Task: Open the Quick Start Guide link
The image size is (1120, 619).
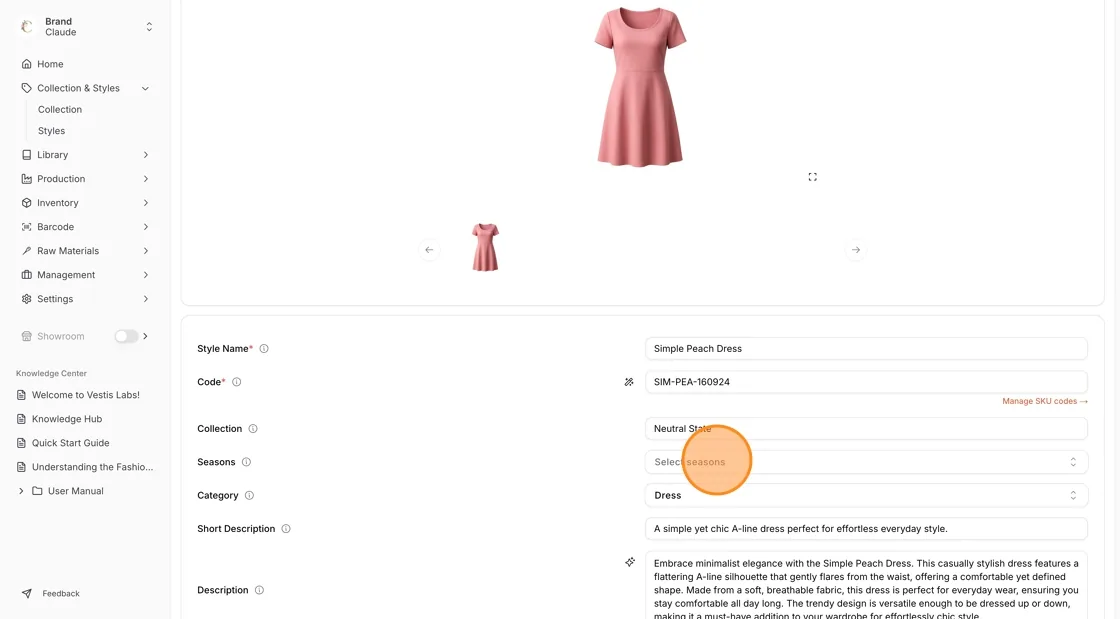Action: click(71, 443)
